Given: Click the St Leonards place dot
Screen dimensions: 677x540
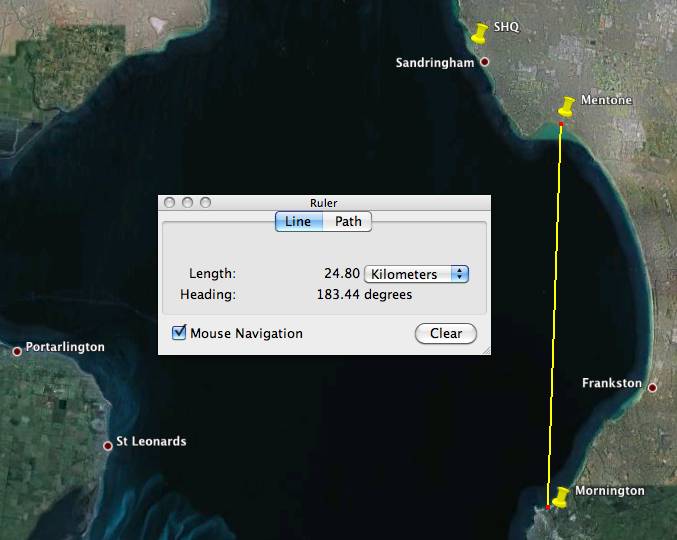Looking at the screenshot, I should tap(108, 445).
